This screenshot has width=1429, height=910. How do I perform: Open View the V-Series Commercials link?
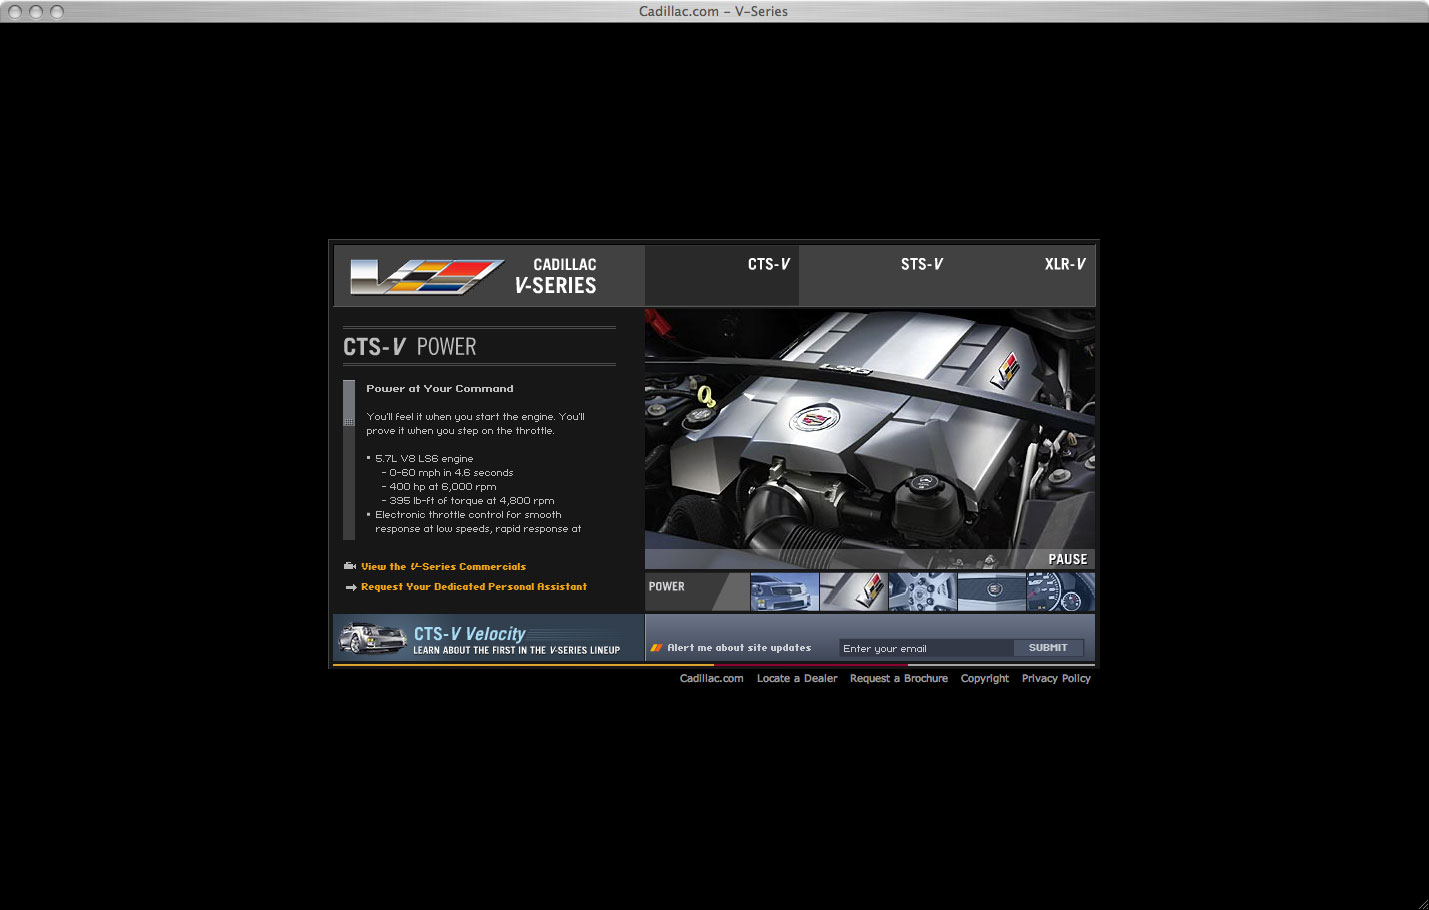pos(443,567)
